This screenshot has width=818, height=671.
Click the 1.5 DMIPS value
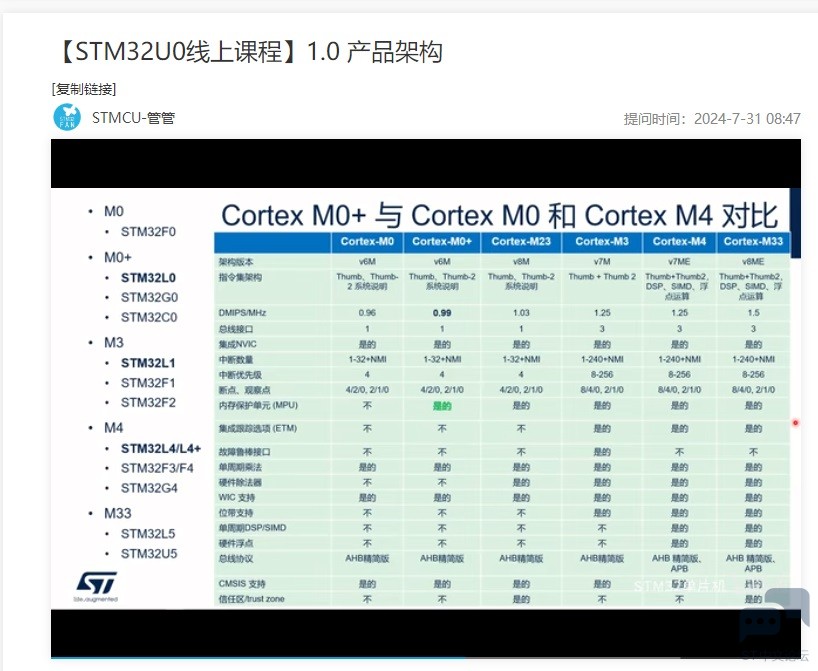(x=753, y=313)
